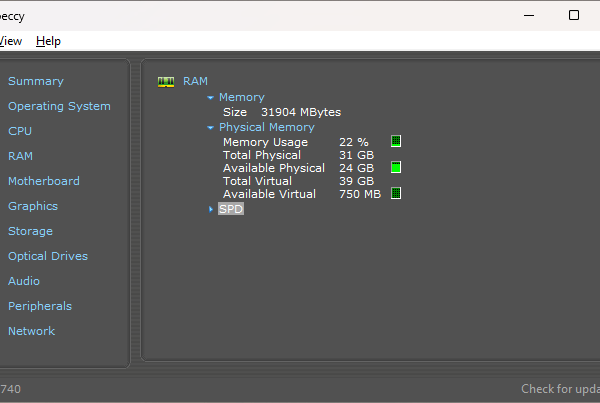
Task: Maximize the Speccy window
Action: pos(574,15)
